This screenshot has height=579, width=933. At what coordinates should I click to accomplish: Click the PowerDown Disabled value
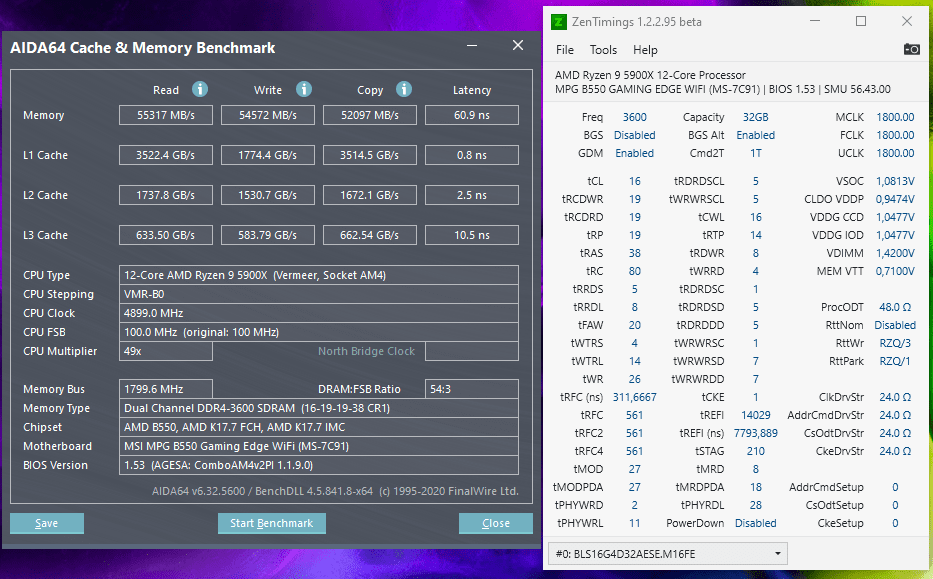pyautogui.click(x=756, y=523)
